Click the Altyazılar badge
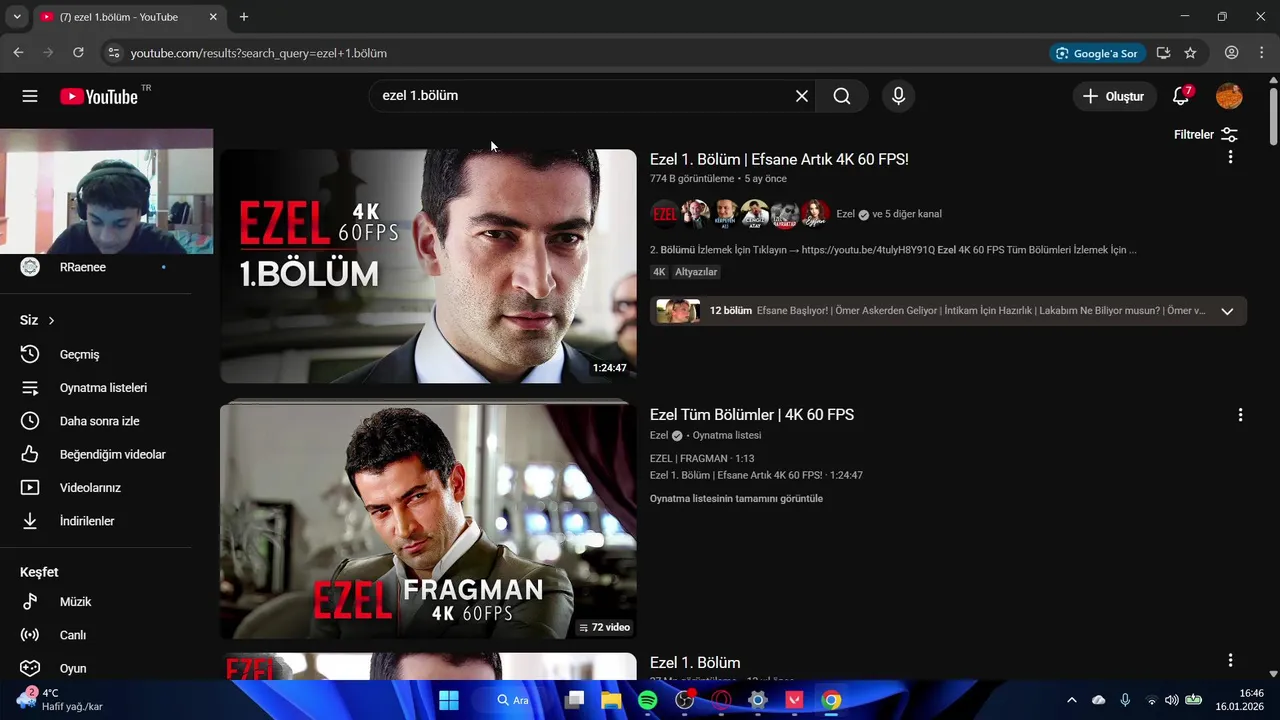The width and height of the screenshot is (1280, 720). (x=695, y=272)
